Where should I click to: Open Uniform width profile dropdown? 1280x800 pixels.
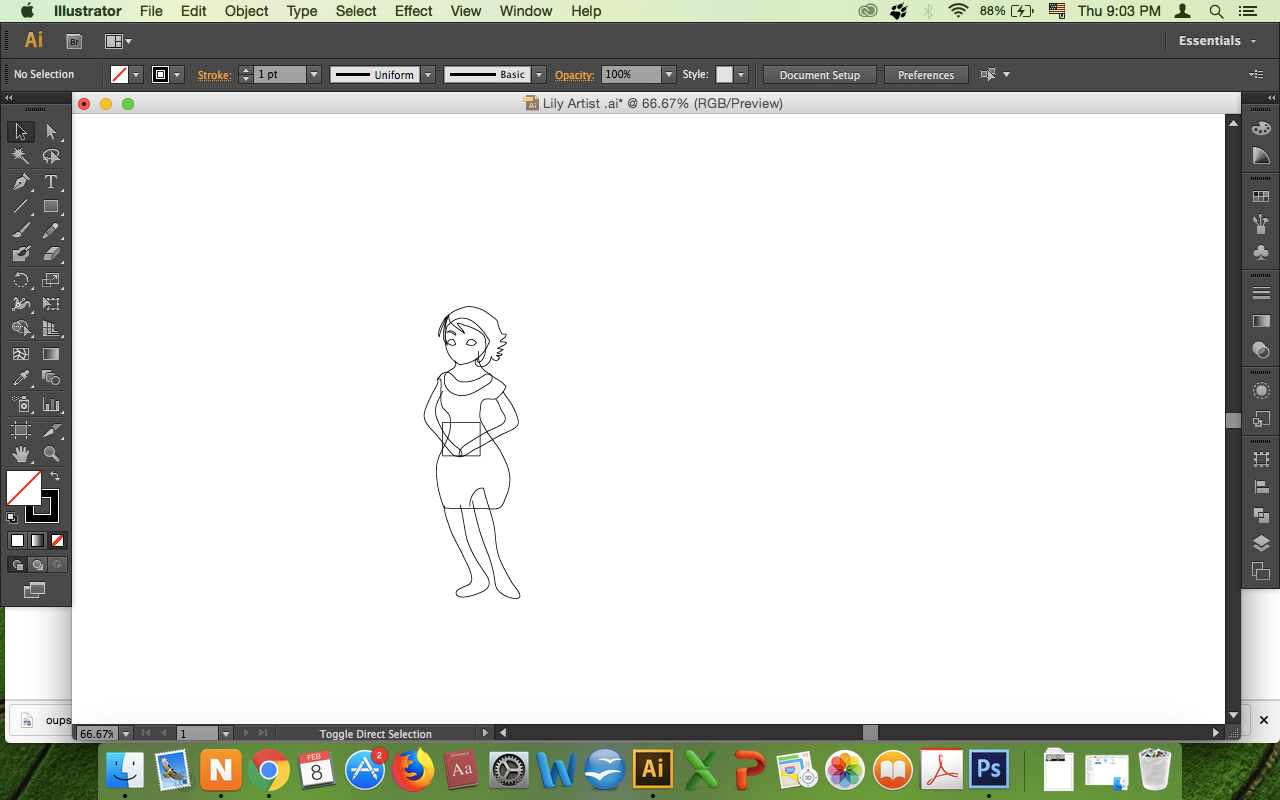point(428,75)
